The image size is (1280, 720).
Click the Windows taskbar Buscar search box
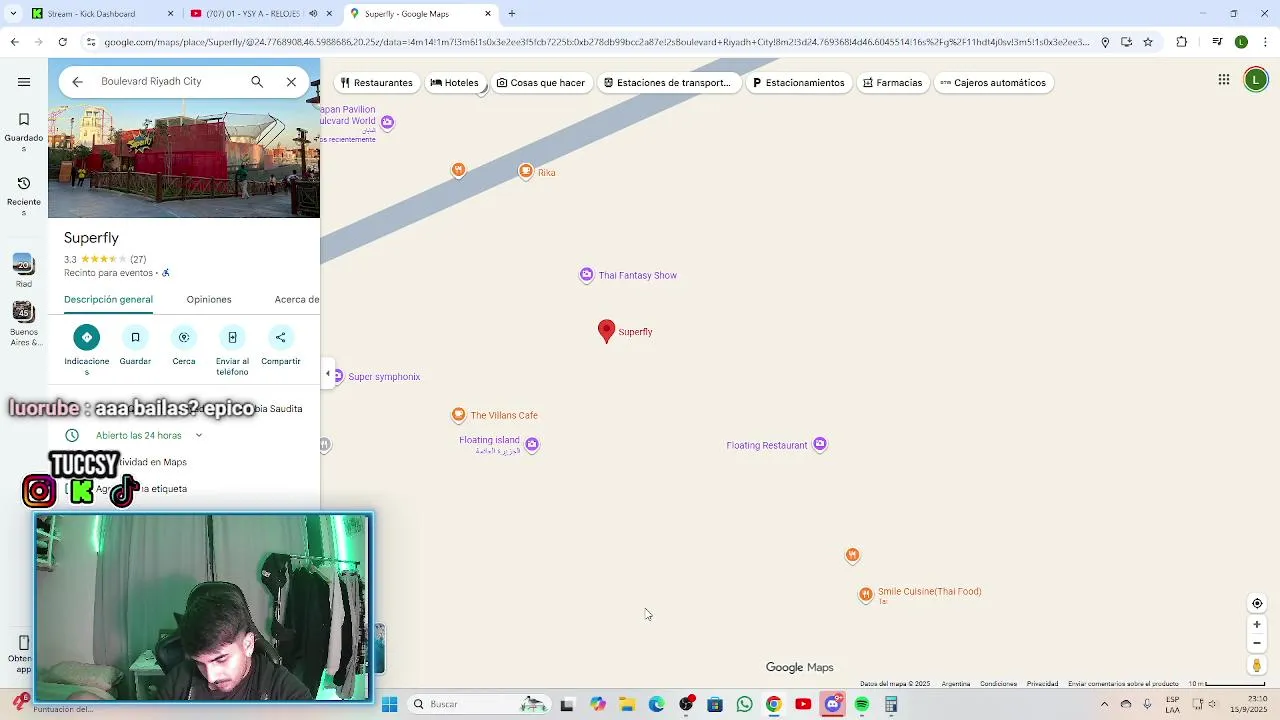pos(478,704)
